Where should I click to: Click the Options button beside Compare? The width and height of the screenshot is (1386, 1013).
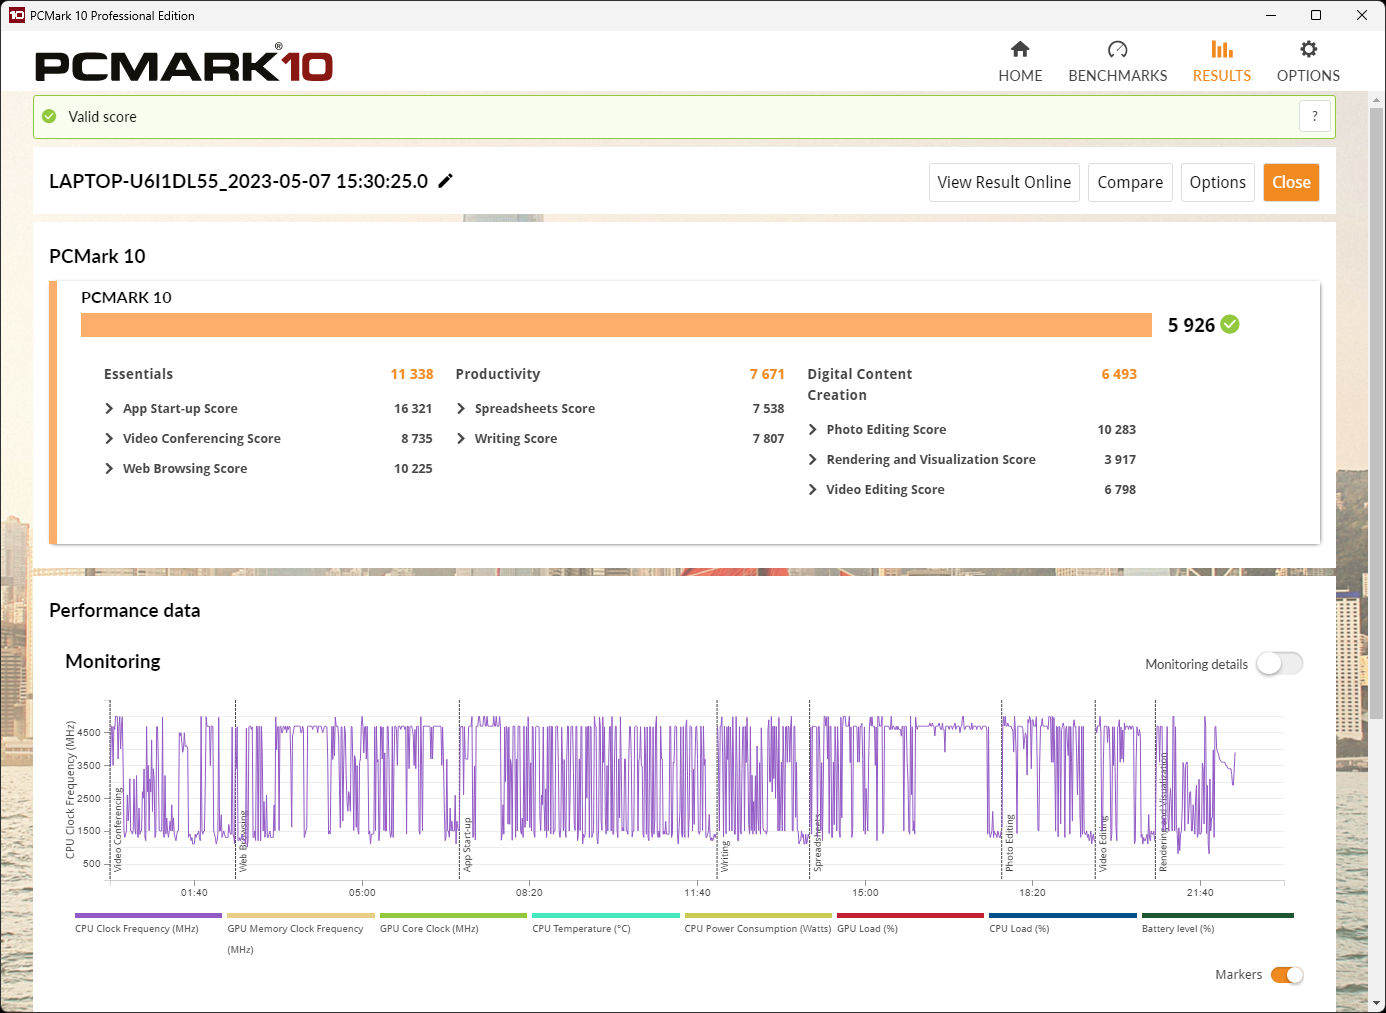[1217, 182]
